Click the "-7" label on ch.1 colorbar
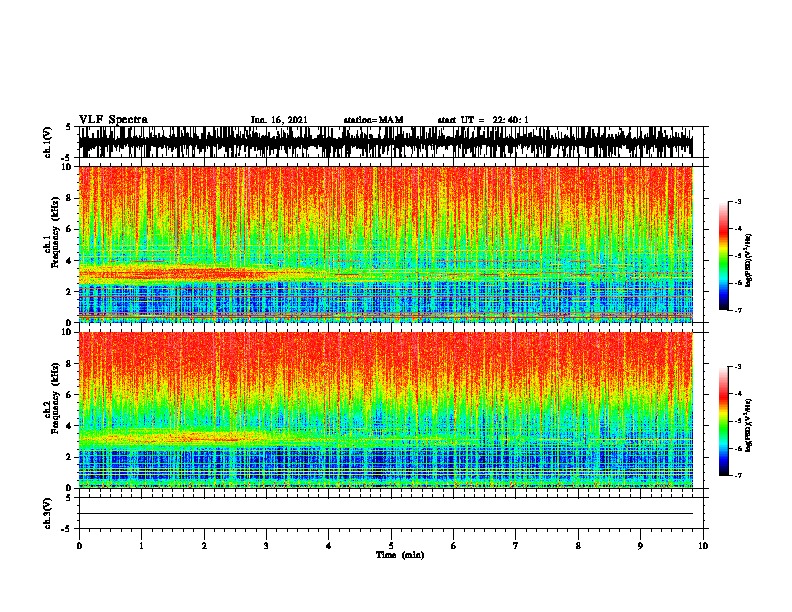This screenshot has height=612, width=792. coord(738,310)
